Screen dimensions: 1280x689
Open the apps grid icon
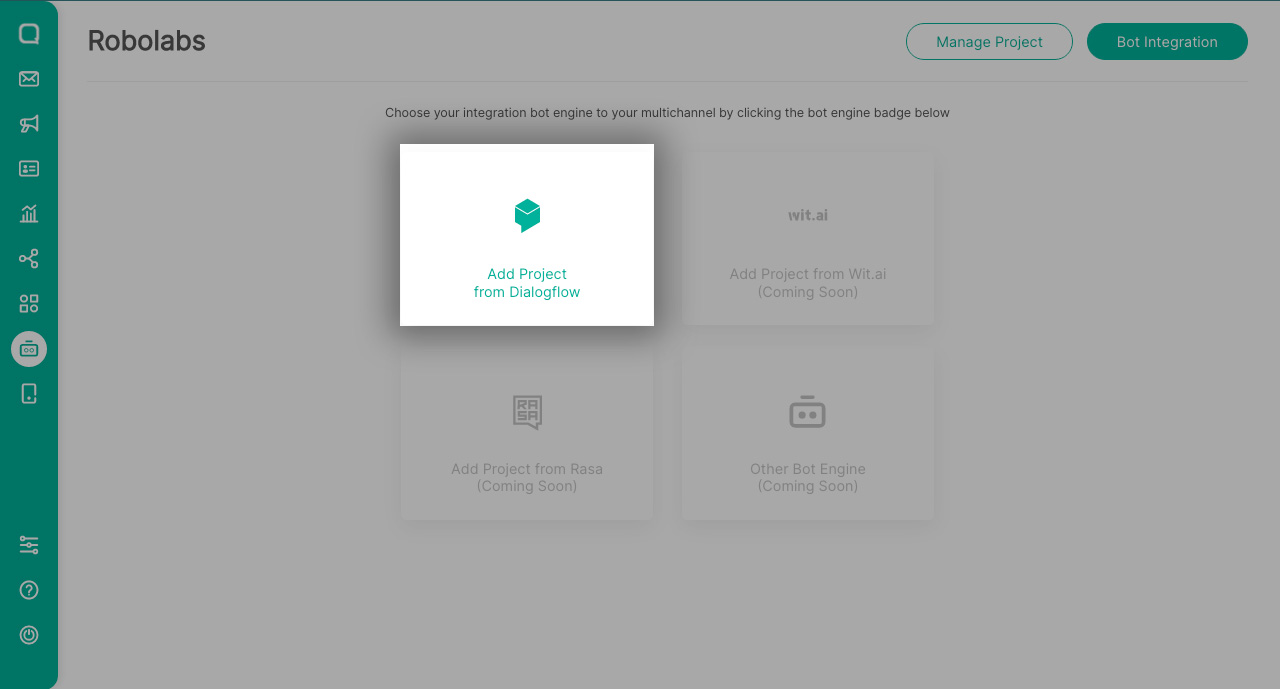(28, 302)
